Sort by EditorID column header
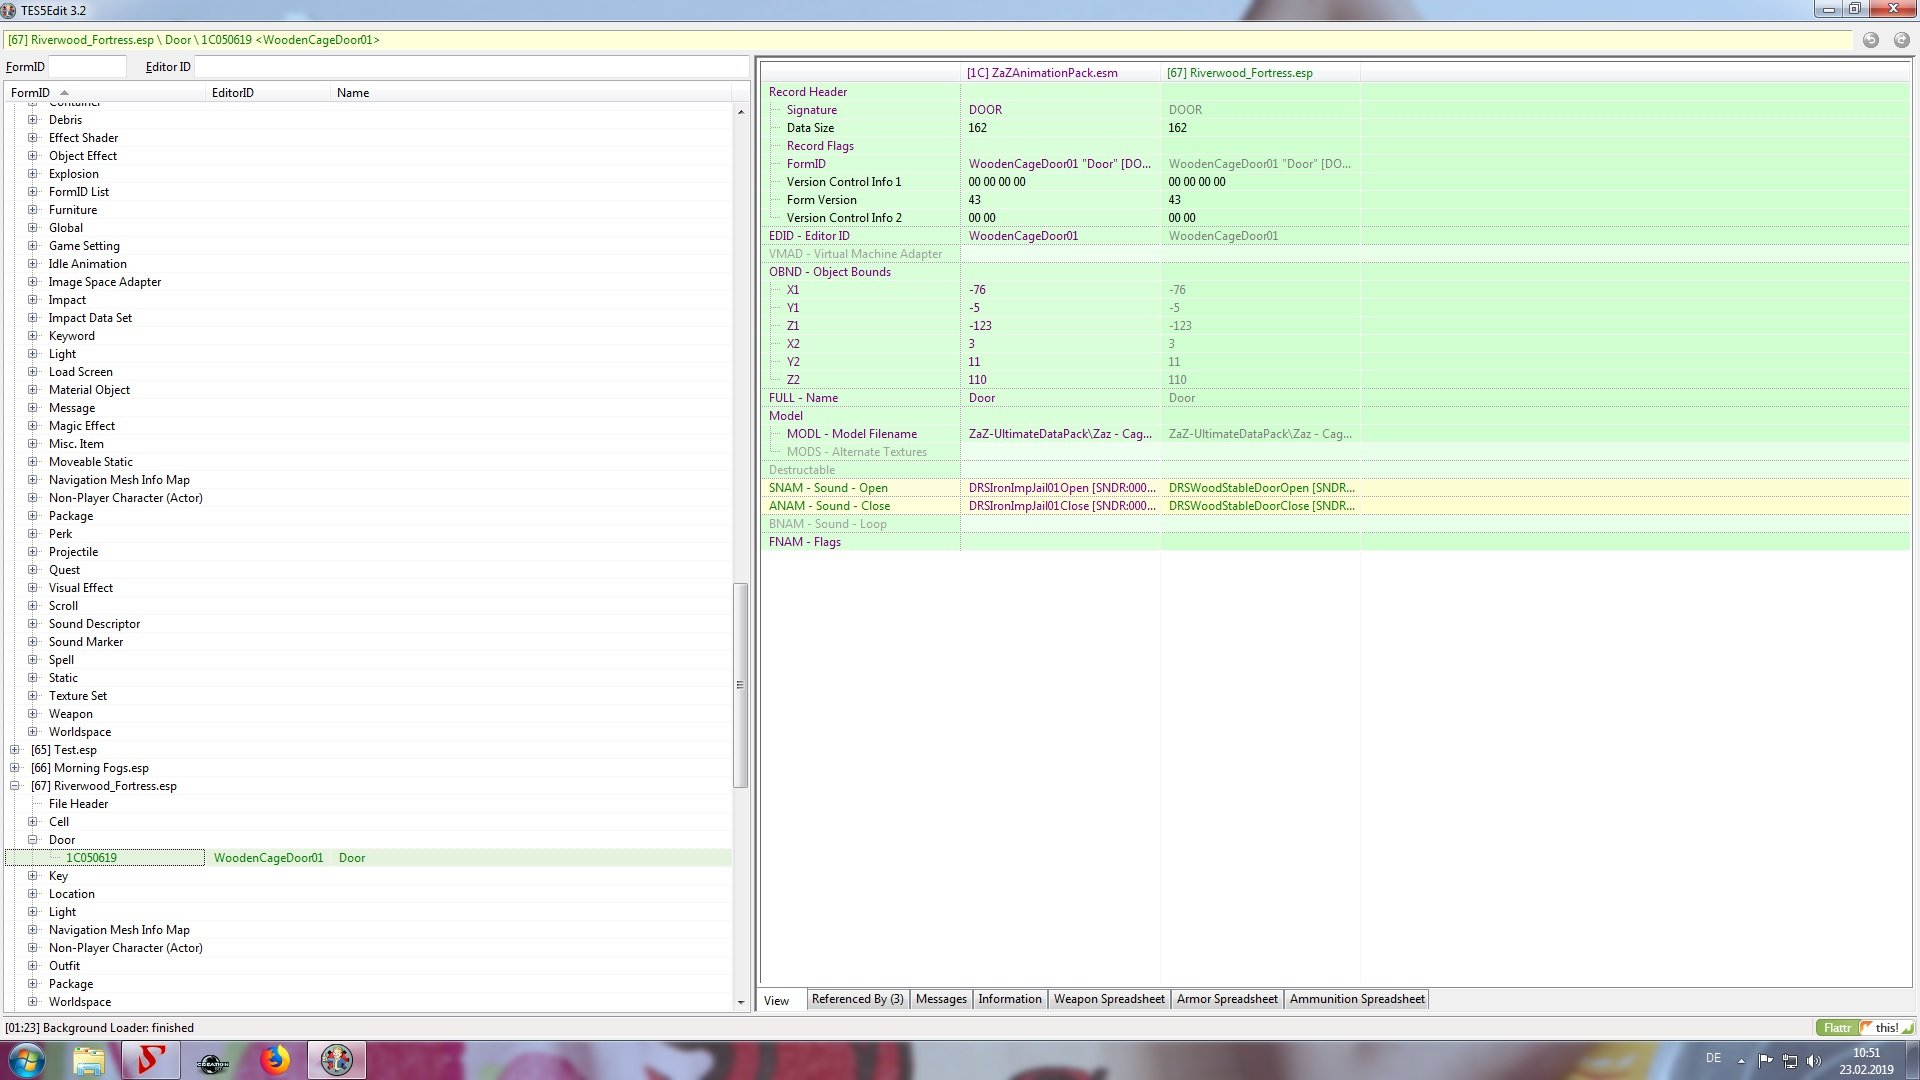Screen dimensions: 1920x1080 pos(268,93)
